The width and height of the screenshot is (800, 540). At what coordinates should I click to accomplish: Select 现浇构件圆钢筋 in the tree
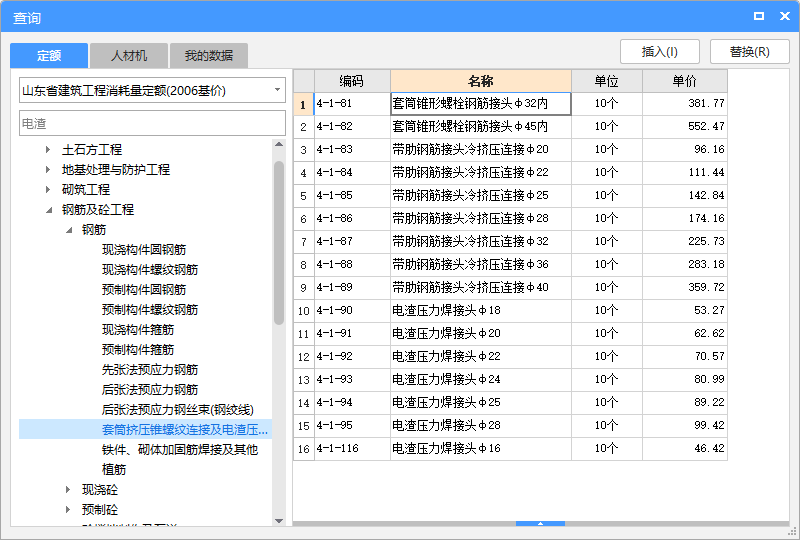point(144,250)
